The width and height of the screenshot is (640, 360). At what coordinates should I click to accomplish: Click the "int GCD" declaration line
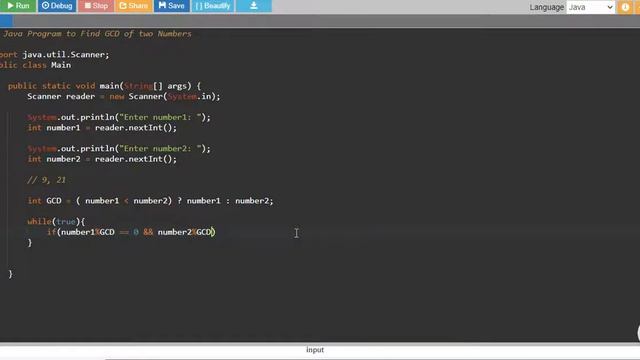pyautogui.click(x=150, y=201)
